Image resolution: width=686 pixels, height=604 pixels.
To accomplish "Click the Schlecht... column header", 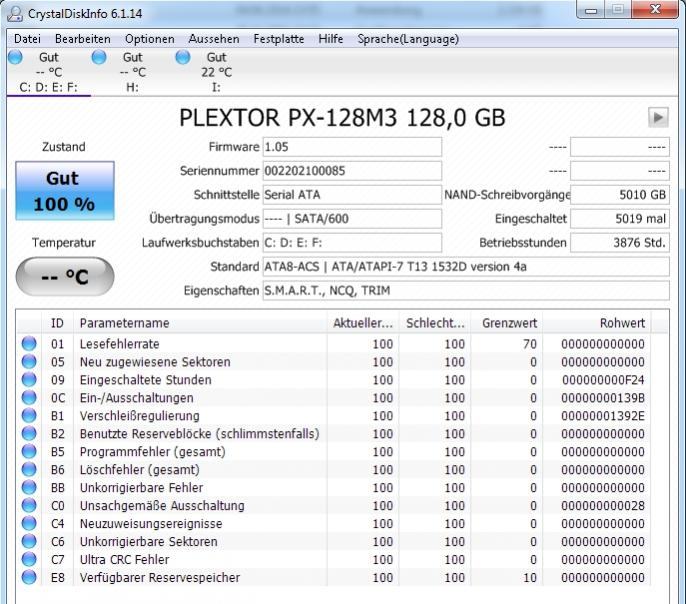I will pos(435,323).
